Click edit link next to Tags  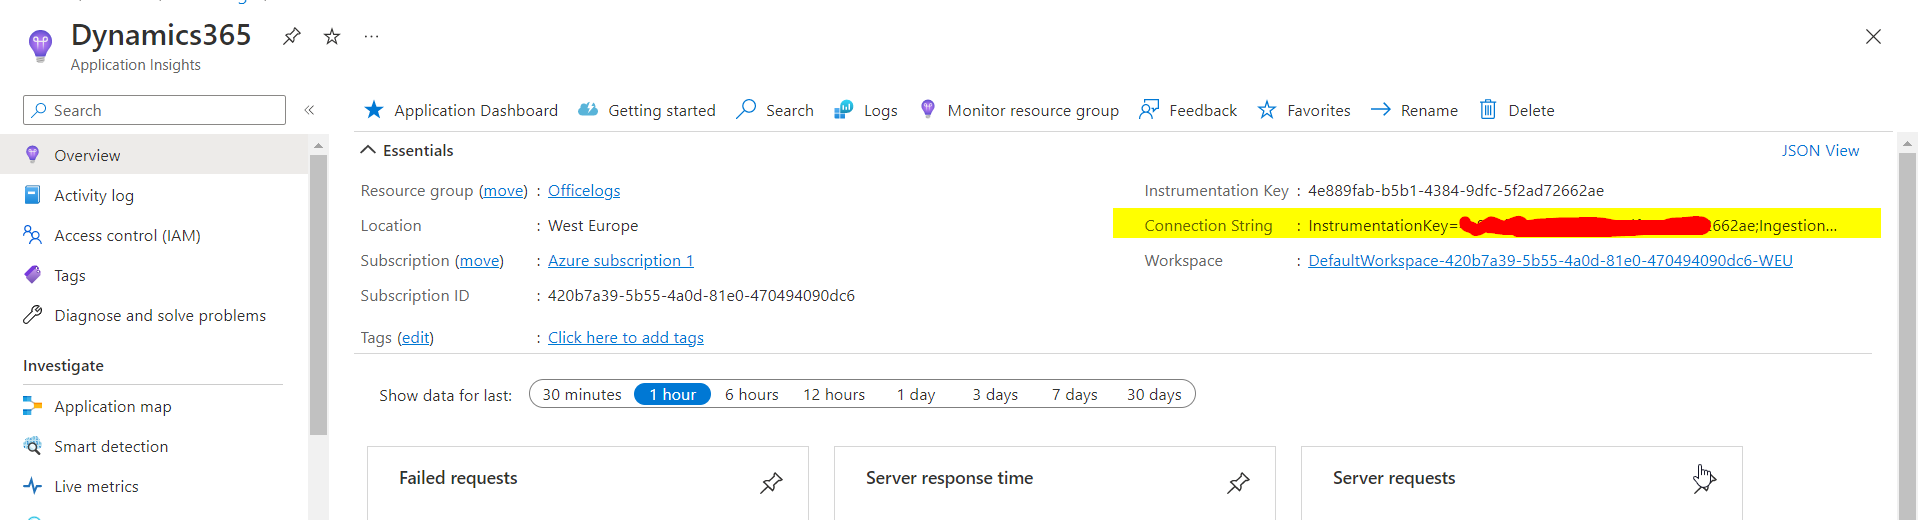point(415,338)
